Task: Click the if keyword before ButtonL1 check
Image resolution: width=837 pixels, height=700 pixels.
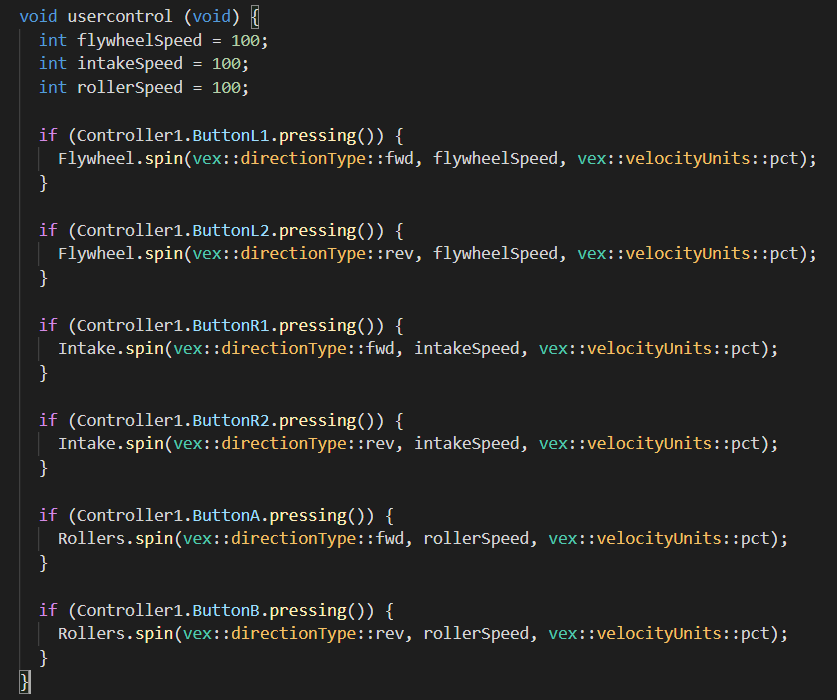Action: (48, 136)
